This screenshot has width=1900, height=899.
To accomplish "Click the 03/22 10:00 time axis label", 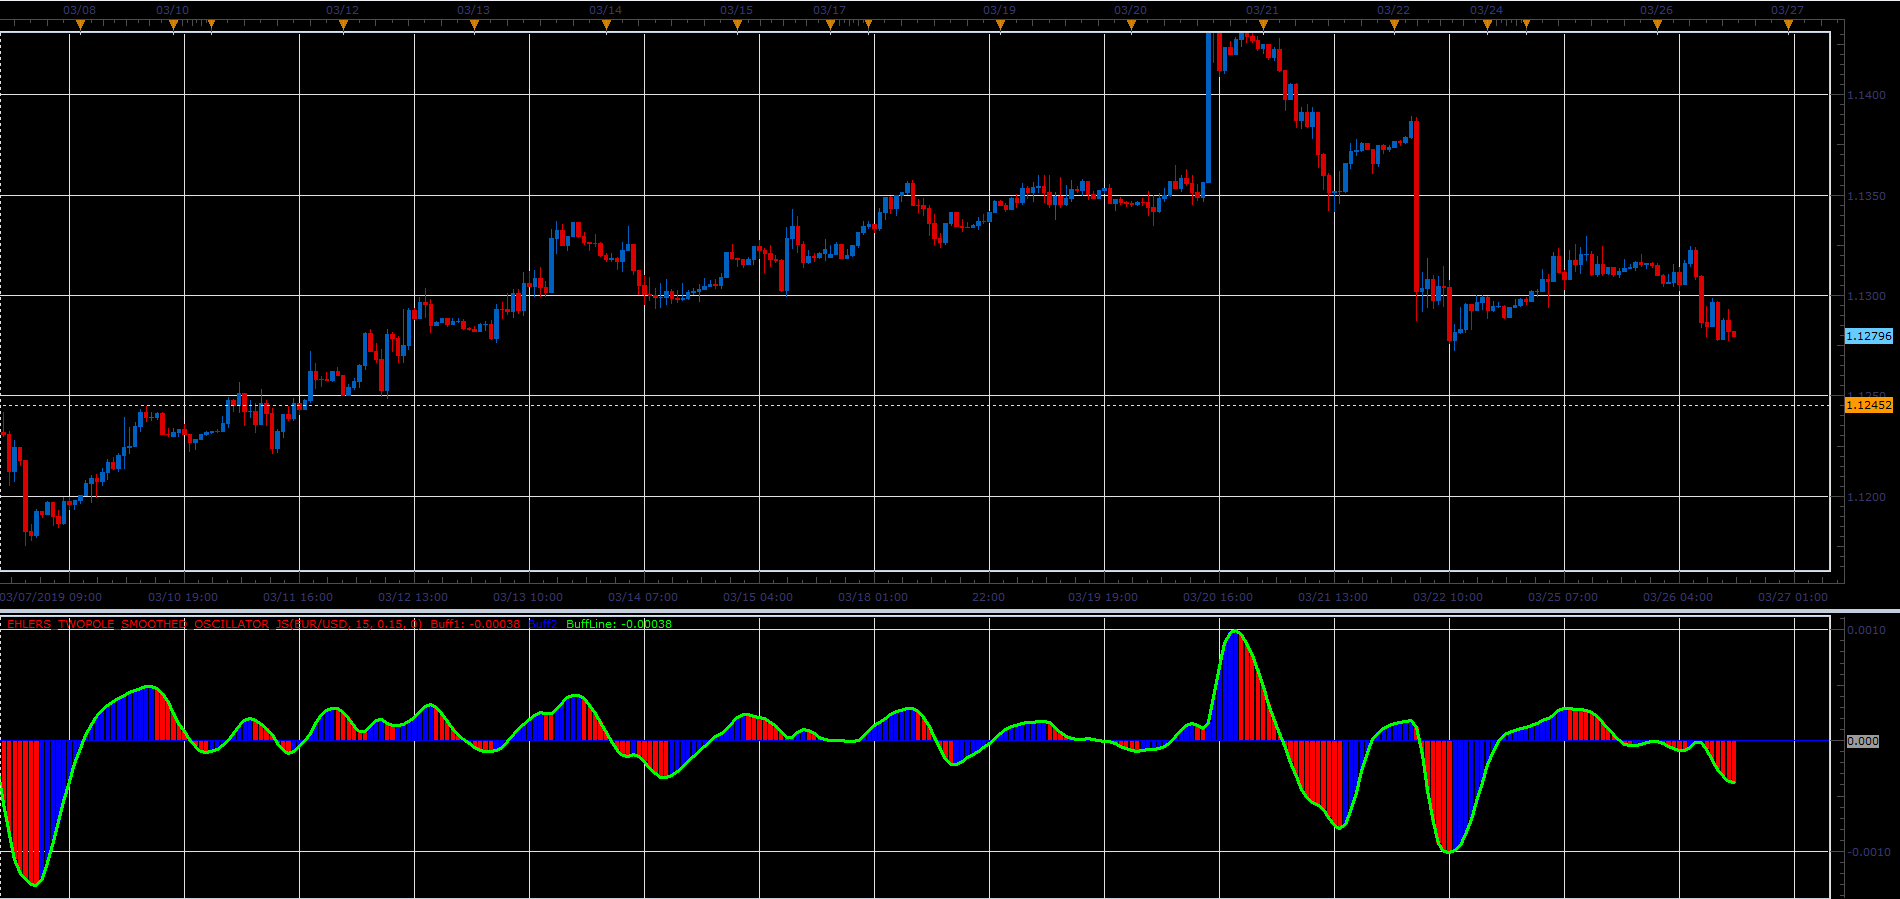I will click(x=1448, y=597).
